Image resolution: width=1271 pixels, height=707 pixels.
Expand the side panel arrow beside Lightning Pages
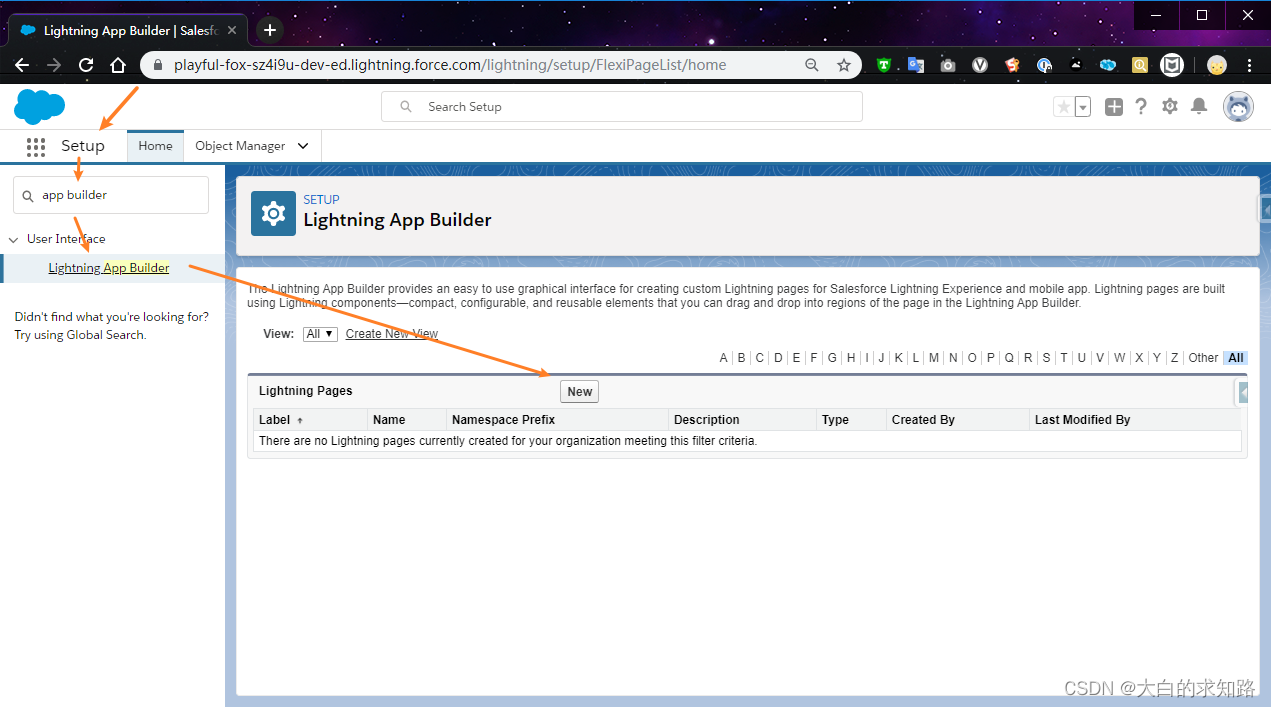(1243, 393)
